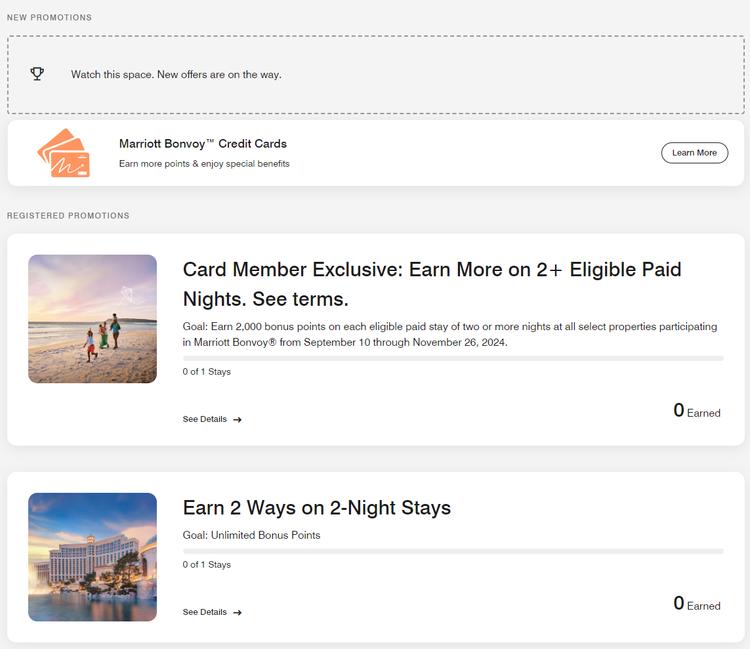This screenshot has height=649, width=750.
Task: Click the New Promotions section label
Action: 49,18
